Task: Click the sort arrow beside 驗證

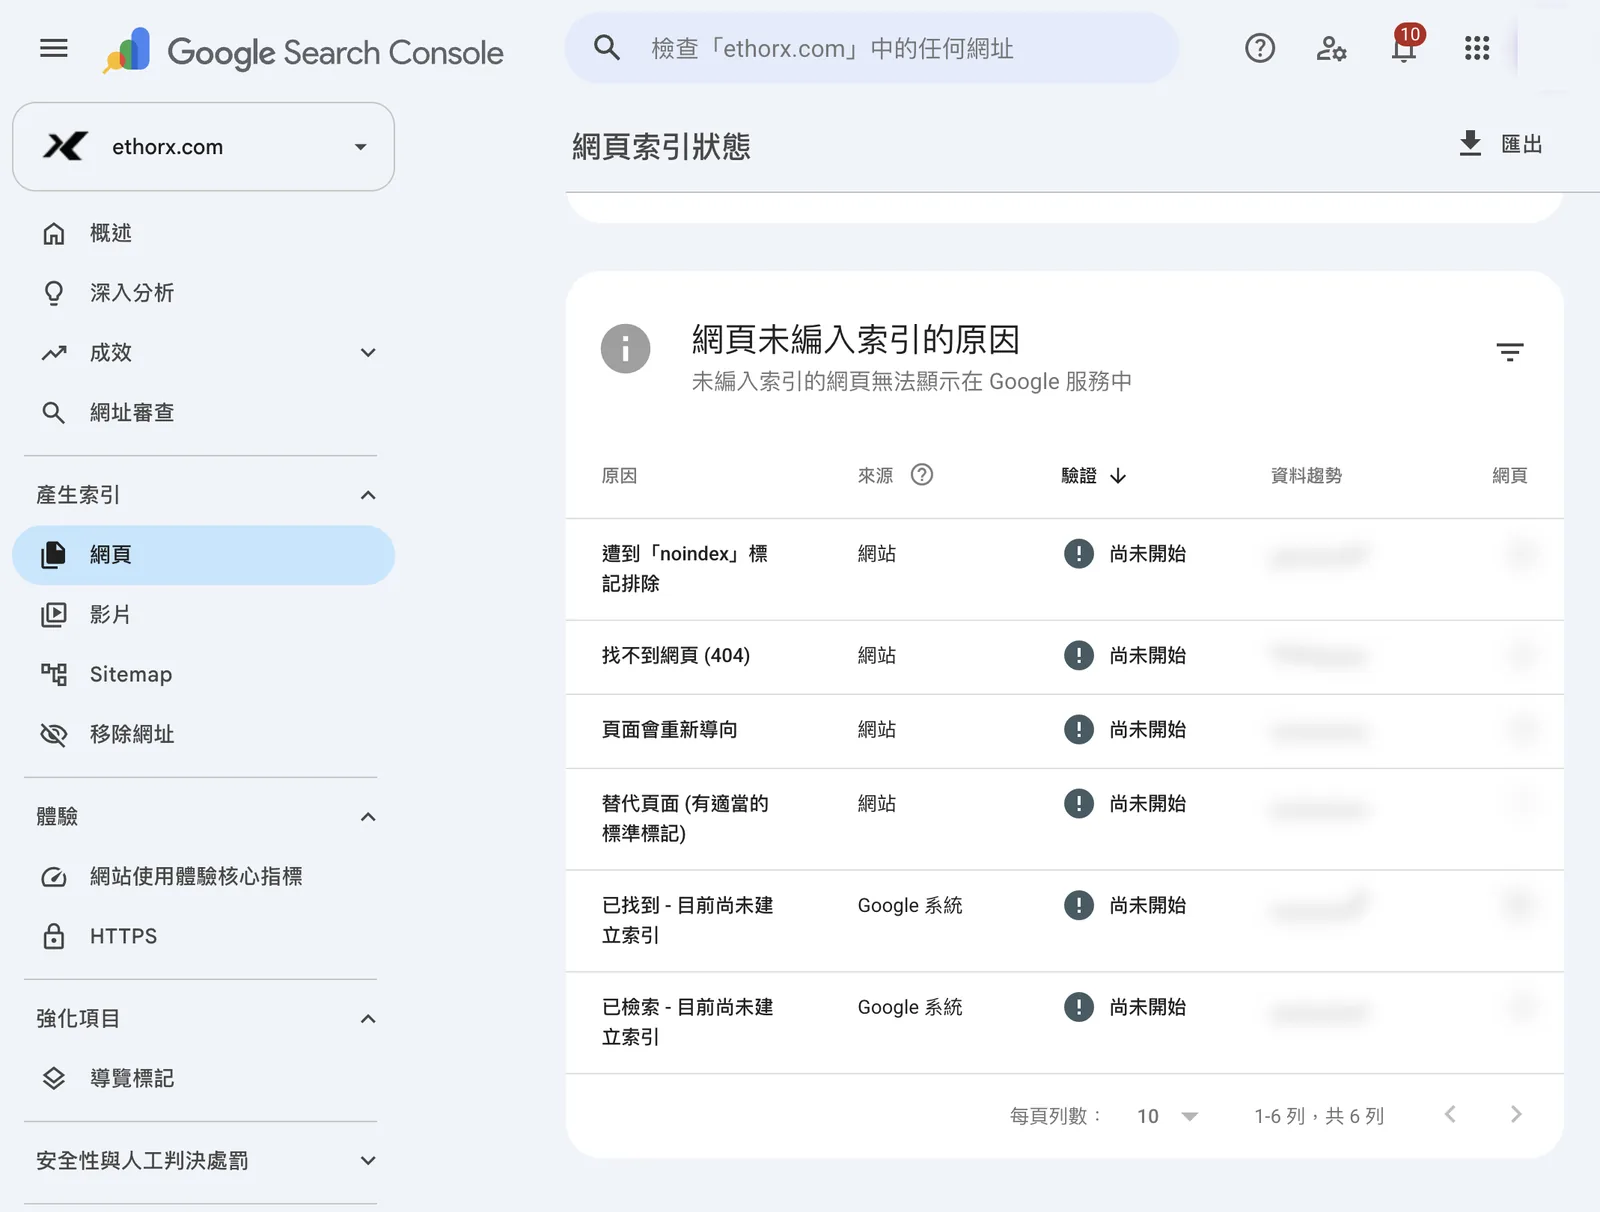Action: [x=1118, y=476]
